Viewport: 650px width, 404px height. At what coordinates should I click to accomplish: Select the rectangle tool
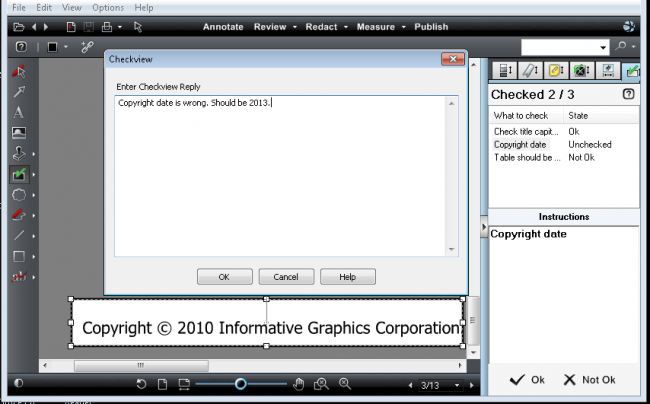[x=19, y=256]
